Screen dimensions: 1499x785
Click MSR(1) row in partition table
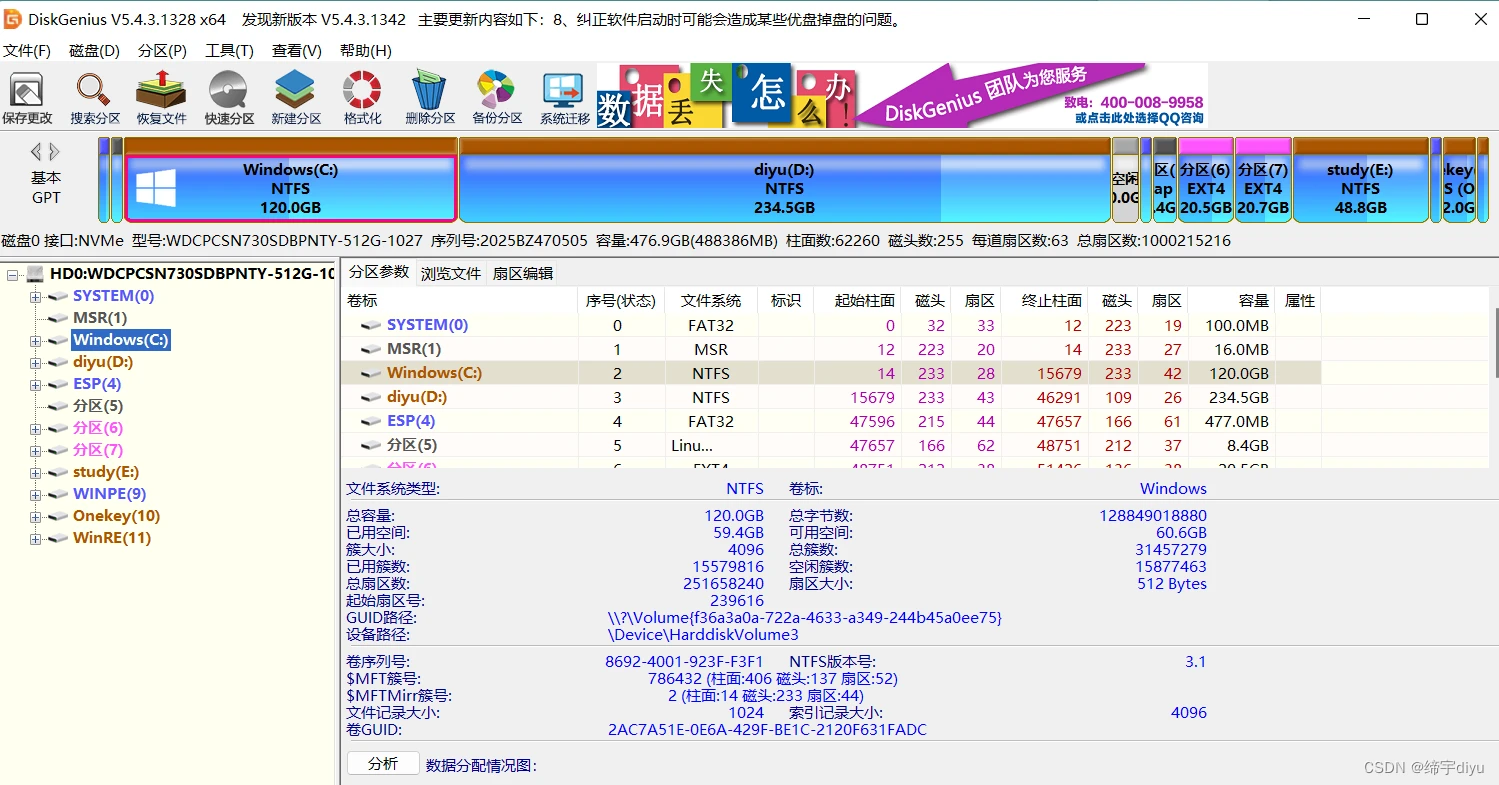(x=831, y=349)
